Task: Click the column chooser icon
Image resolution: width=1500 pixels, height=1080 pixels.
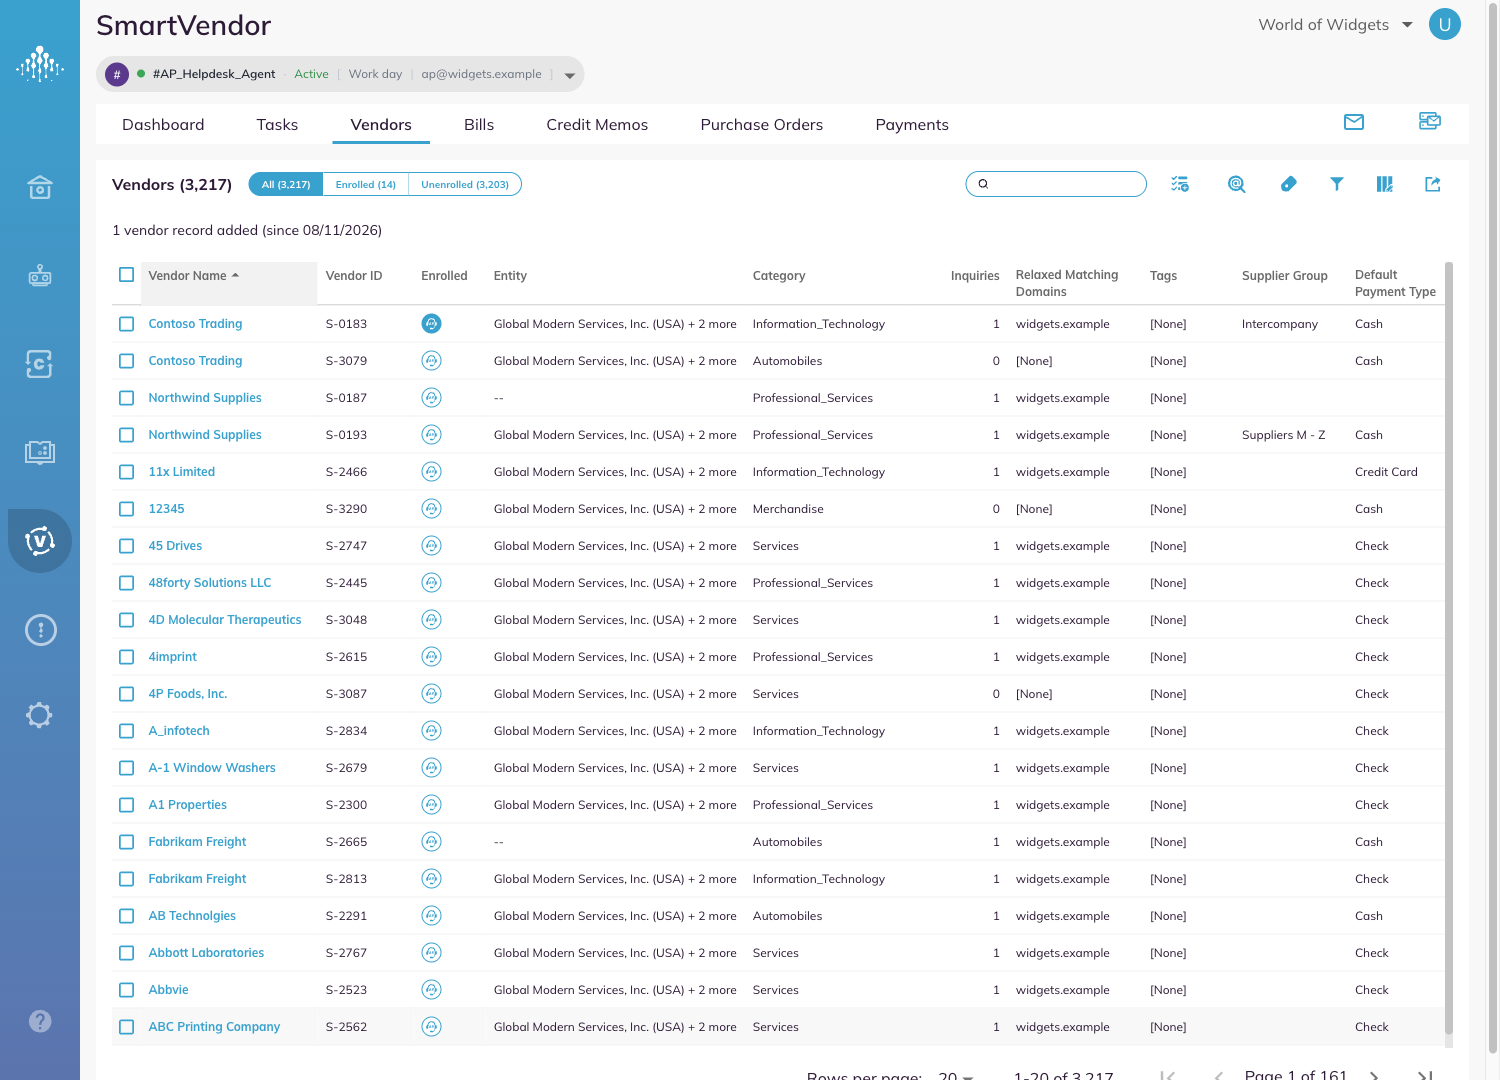Action: point(1385,184)
